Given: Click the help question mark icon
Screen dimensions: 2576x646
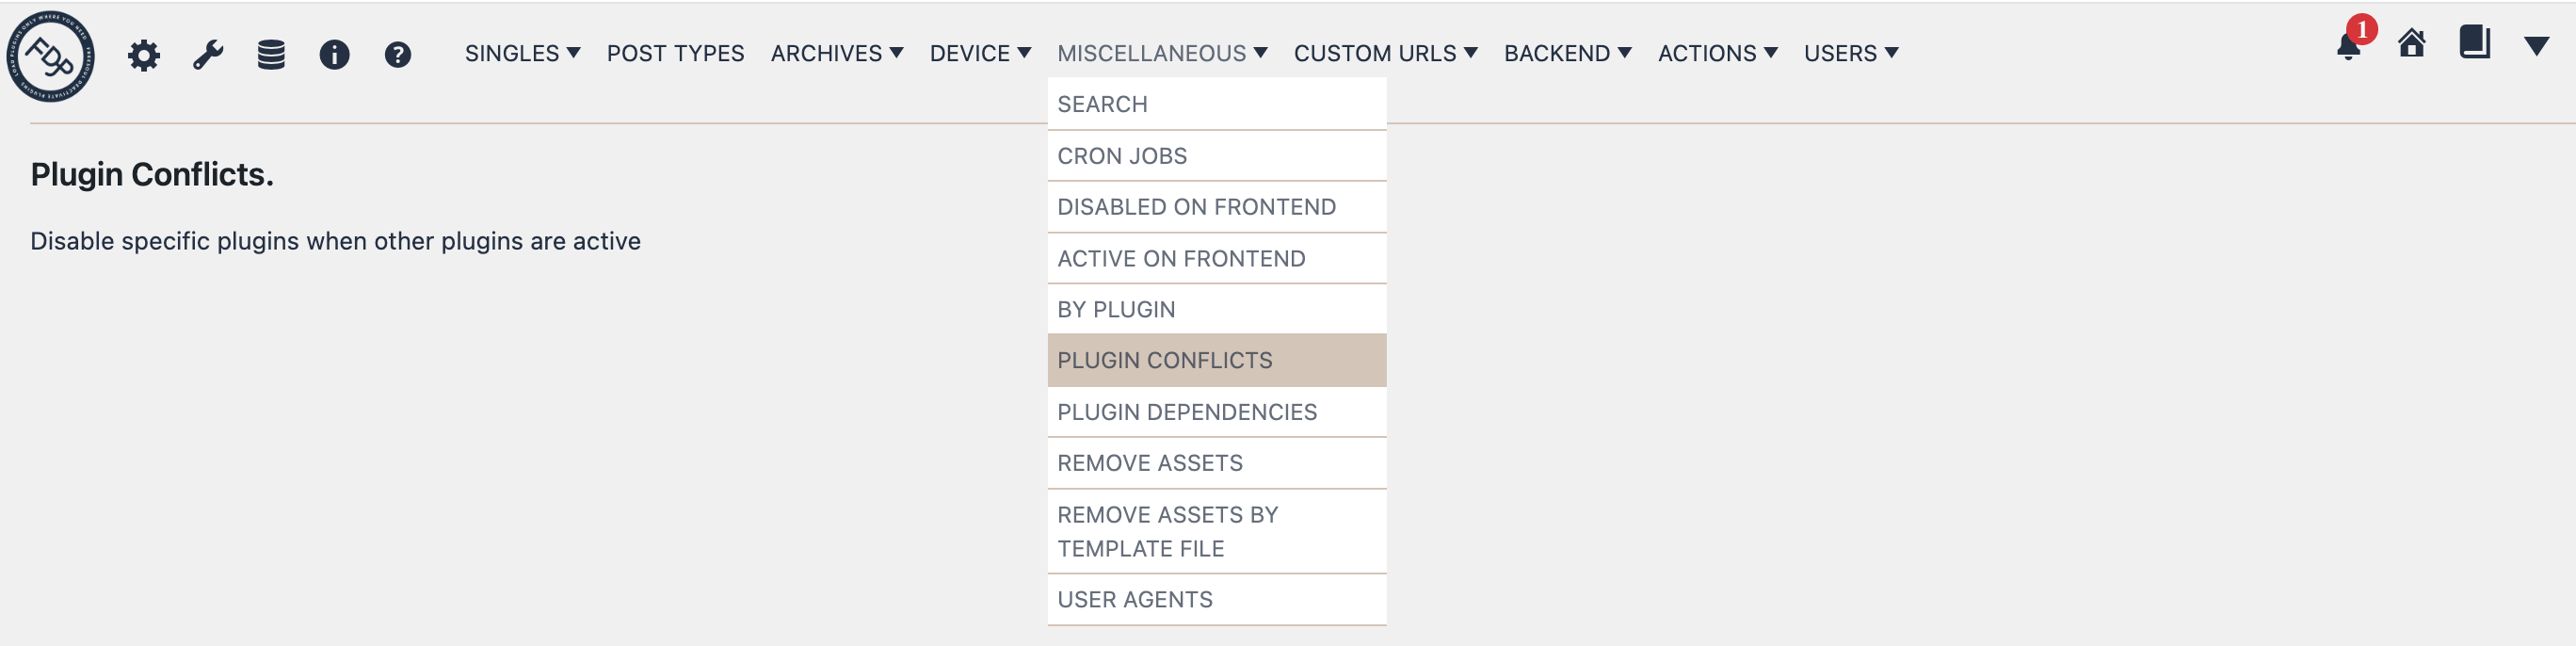Looking at the screenshot, I should 397,55.
